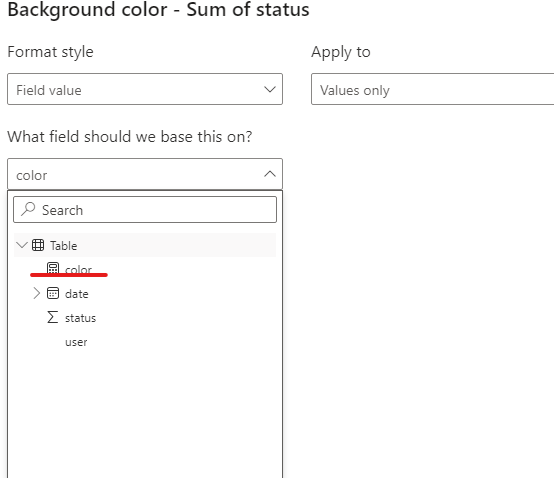This screenshot has height=478, width=554.
Task: Click the Search field in field list
Action: click(x=145, y=210)
